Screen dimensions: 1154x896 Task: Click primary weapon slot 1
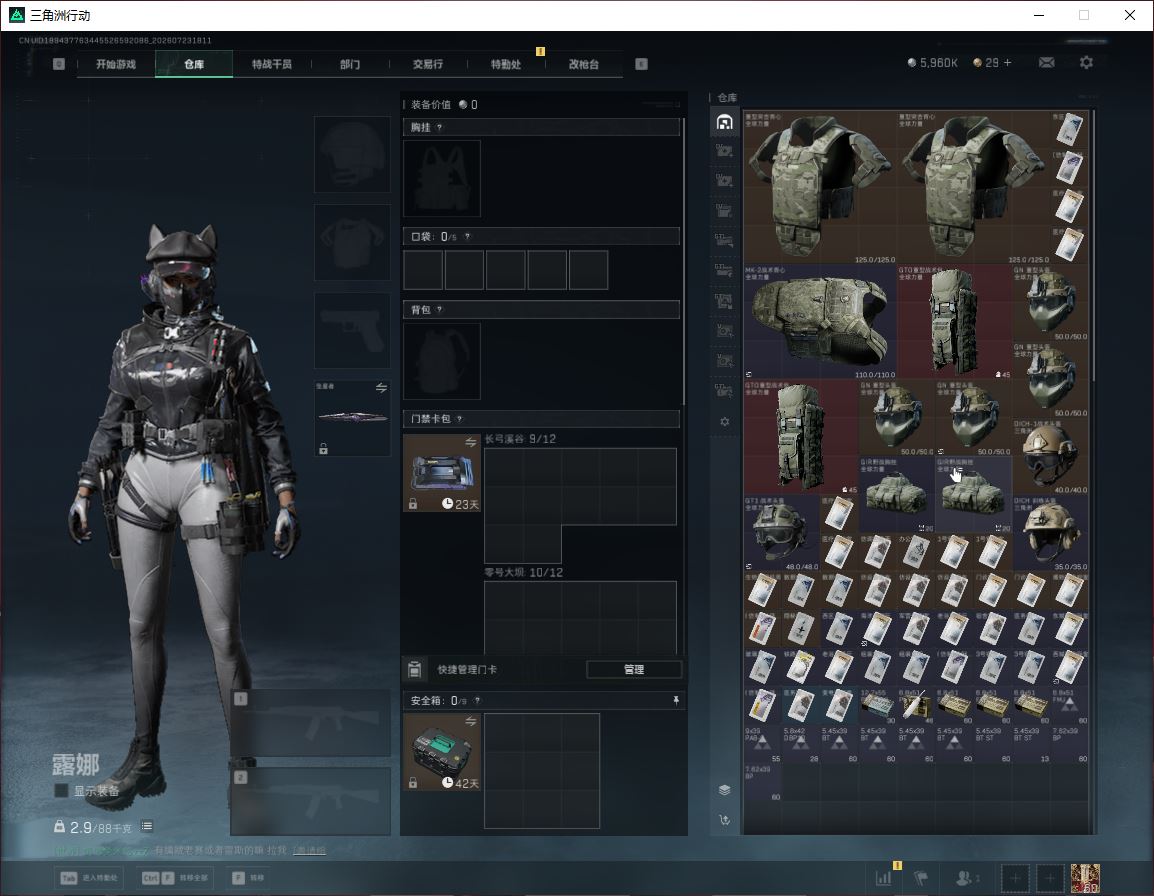311,723
